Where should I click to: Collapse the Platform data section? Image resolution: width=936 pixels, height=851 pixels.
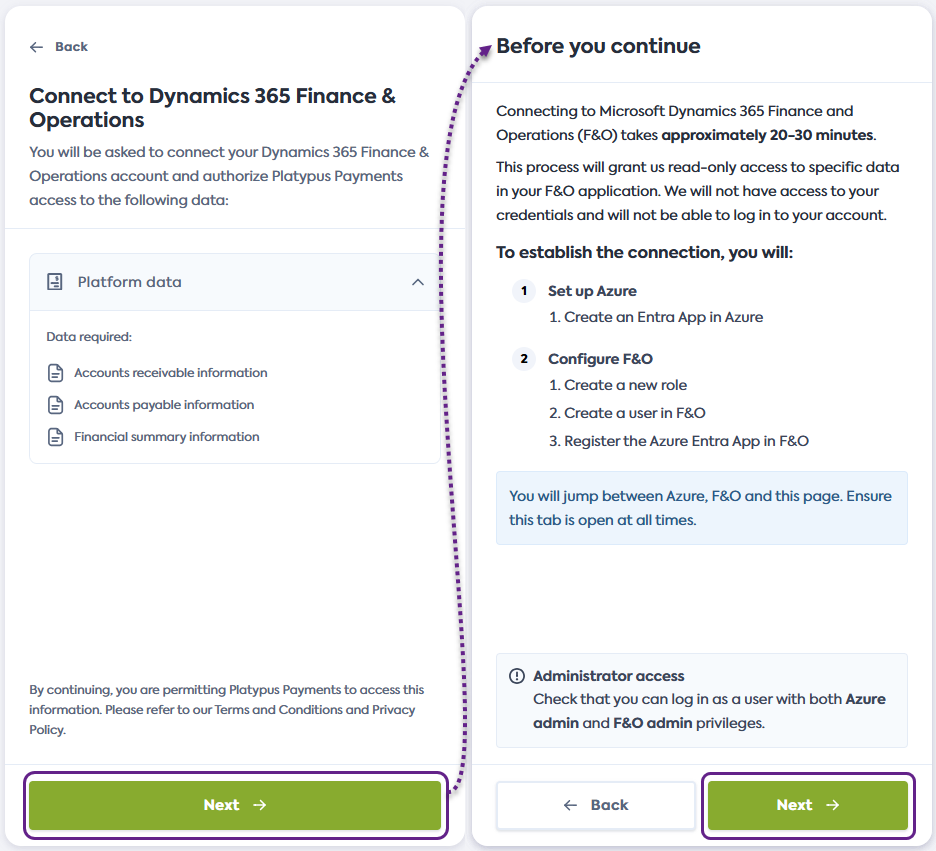click(418, 281)
